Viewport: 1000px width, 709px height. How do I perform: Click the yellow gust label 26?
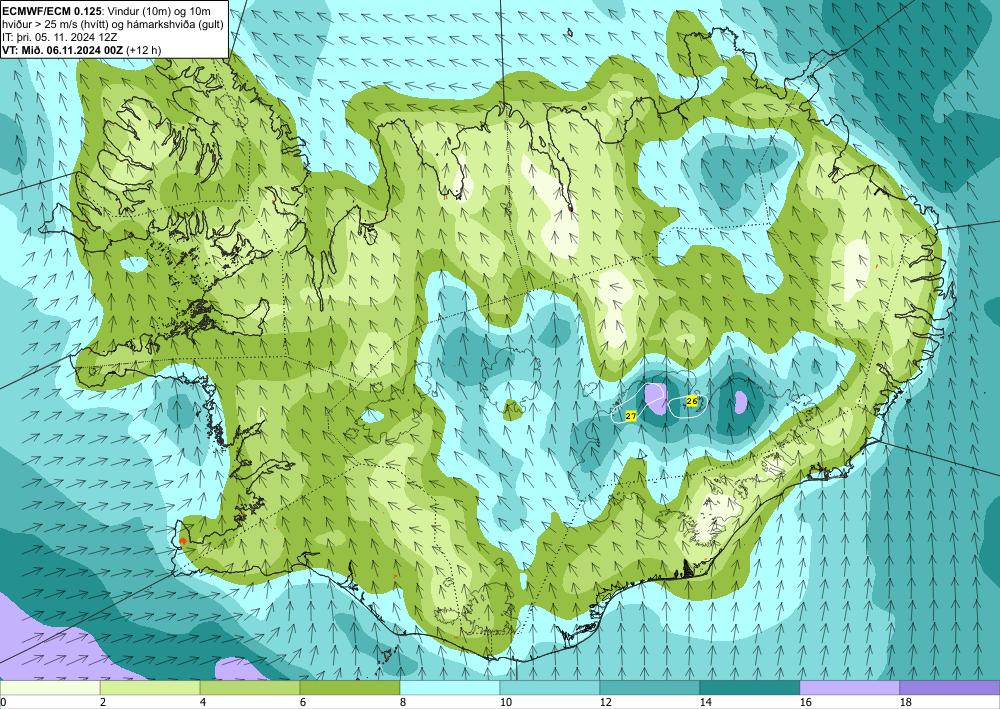(x=692, y=400)
